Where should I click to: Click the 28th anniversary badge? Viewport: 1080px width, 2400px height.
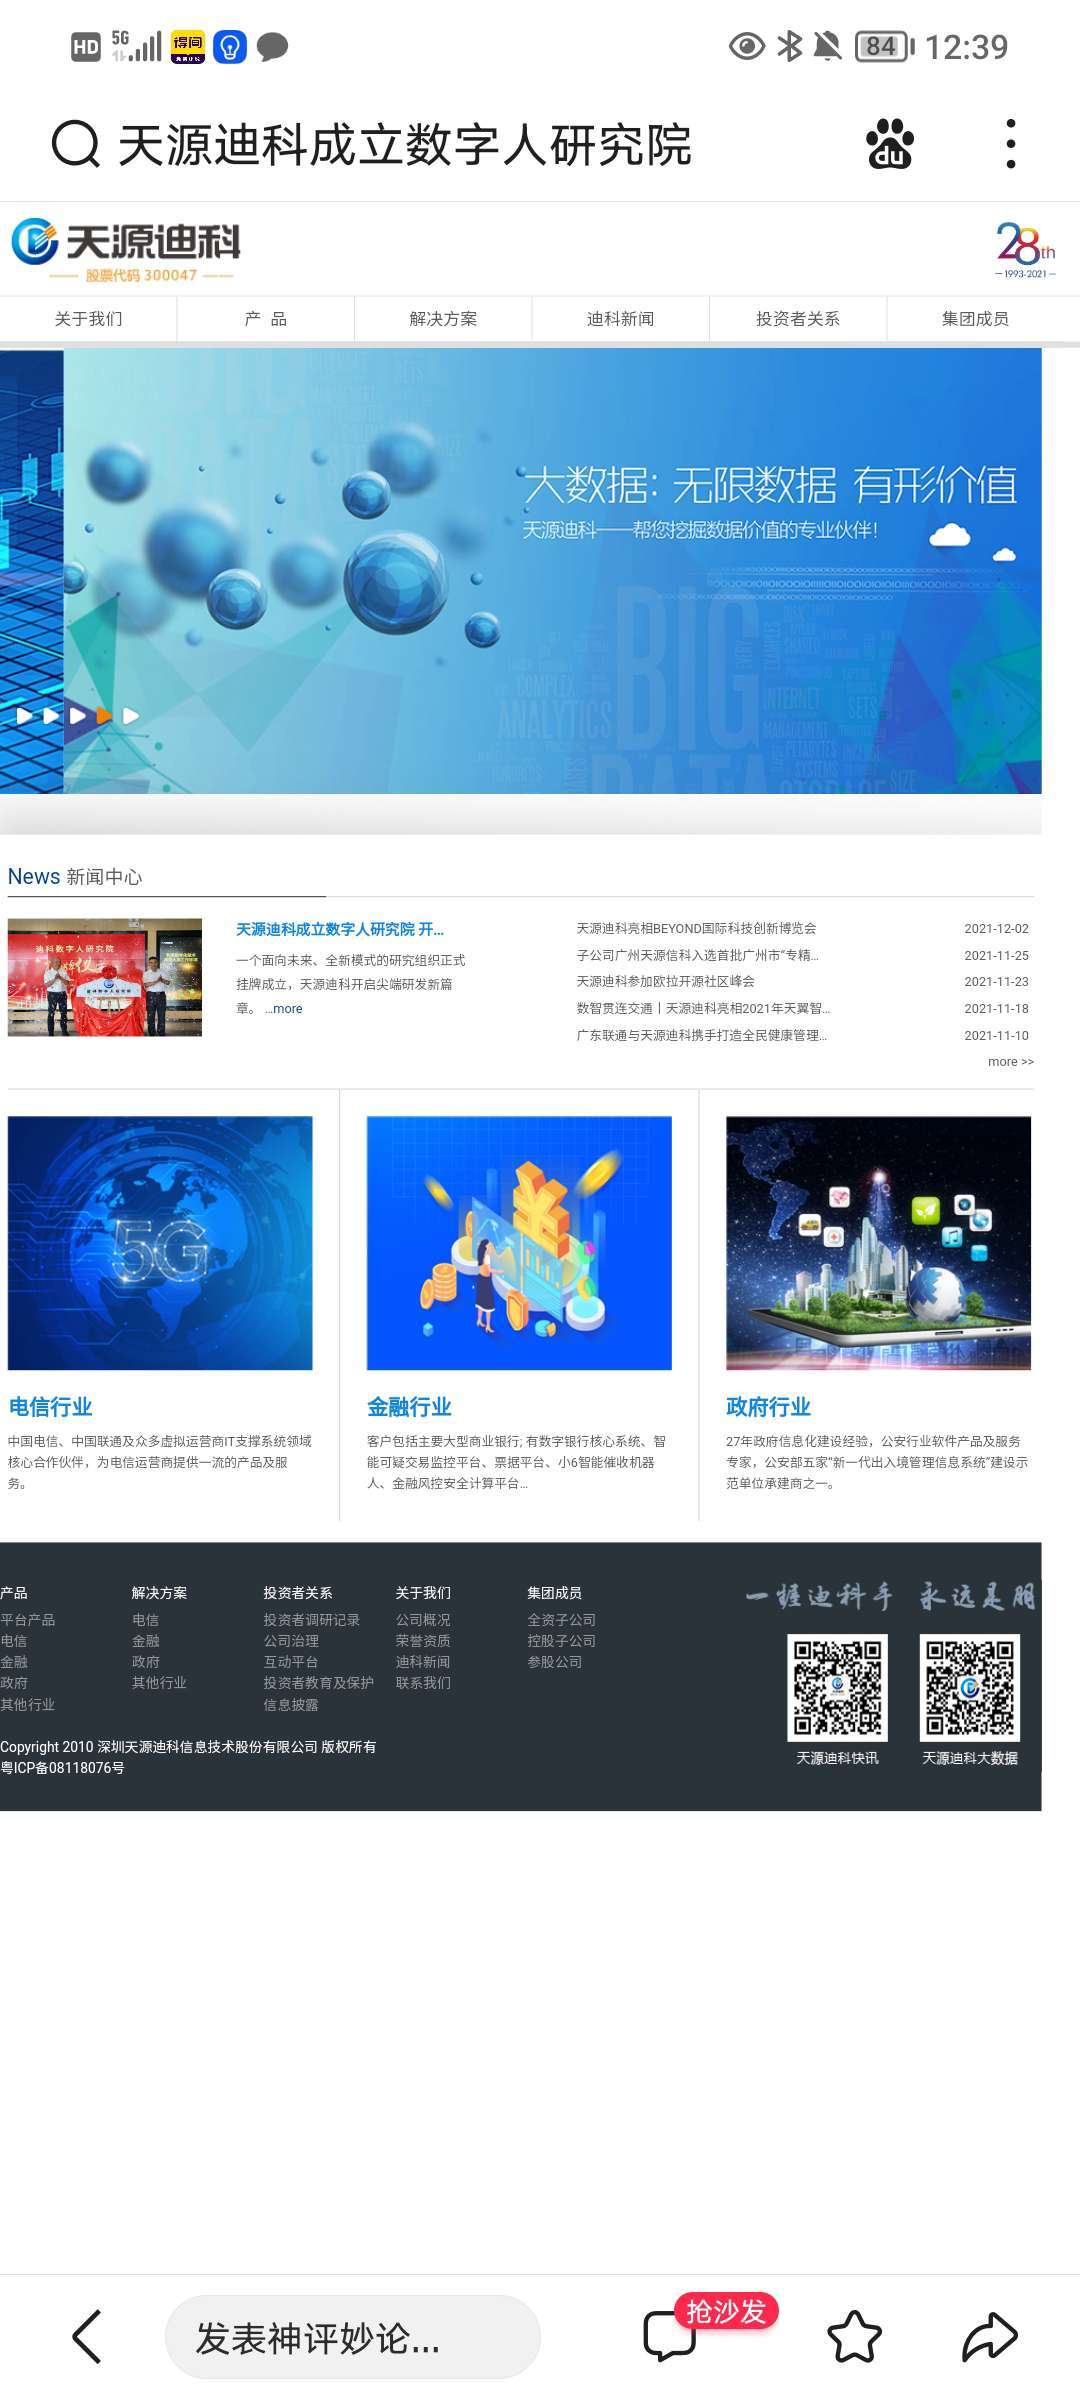1025,250
